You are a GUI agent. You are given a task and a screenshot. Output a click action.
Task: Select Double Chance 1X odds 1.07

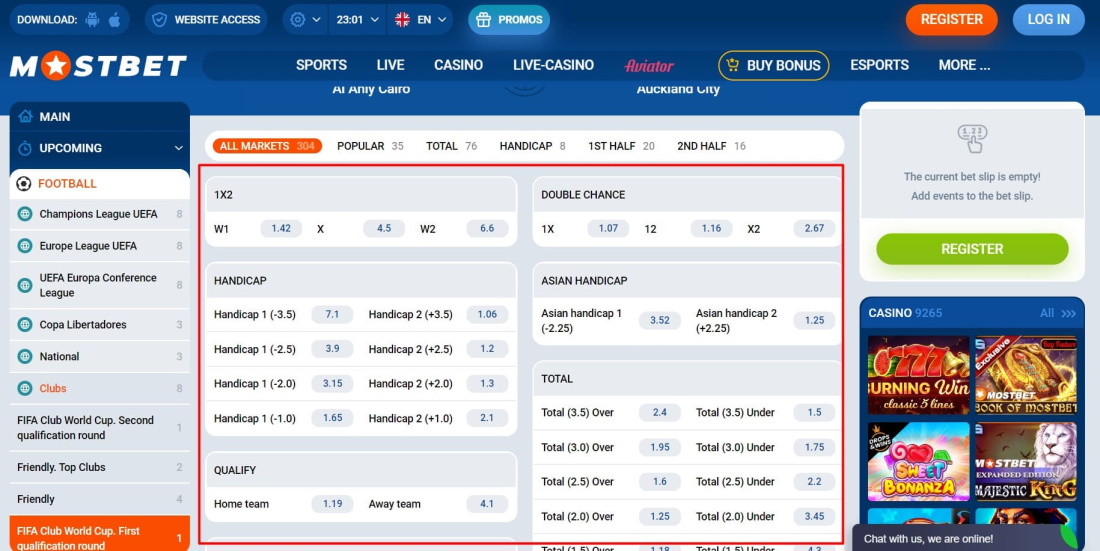point(608,229)
